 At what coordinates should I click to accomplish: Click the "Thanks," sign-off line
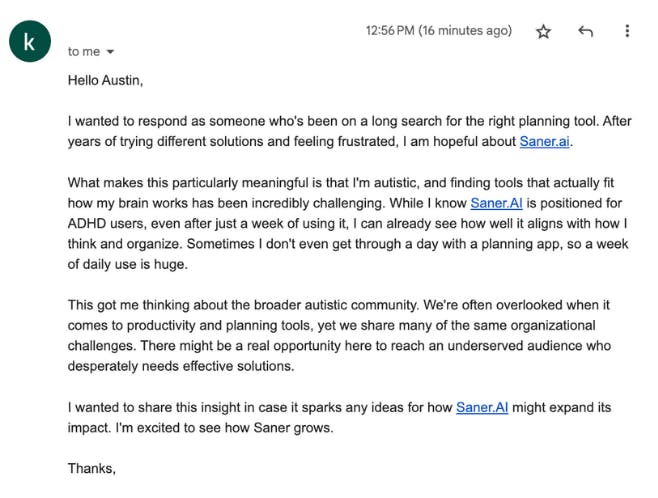92,468
